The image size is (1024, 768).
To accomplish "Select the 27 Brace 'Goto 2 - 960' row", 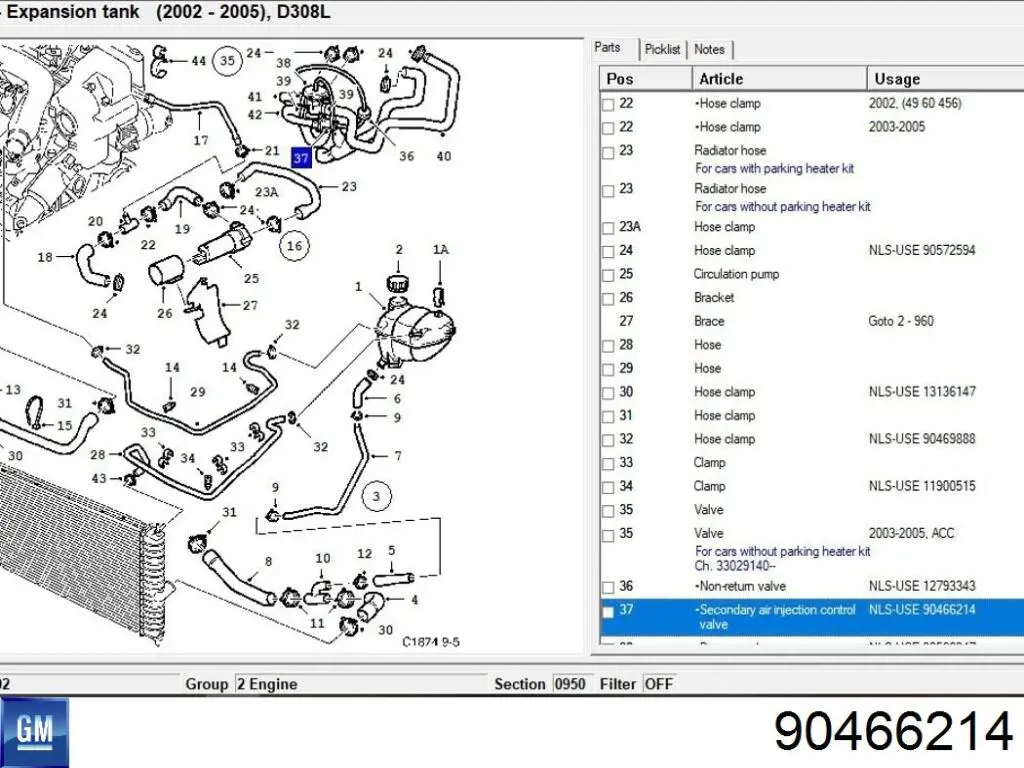I will click(812, 321).
